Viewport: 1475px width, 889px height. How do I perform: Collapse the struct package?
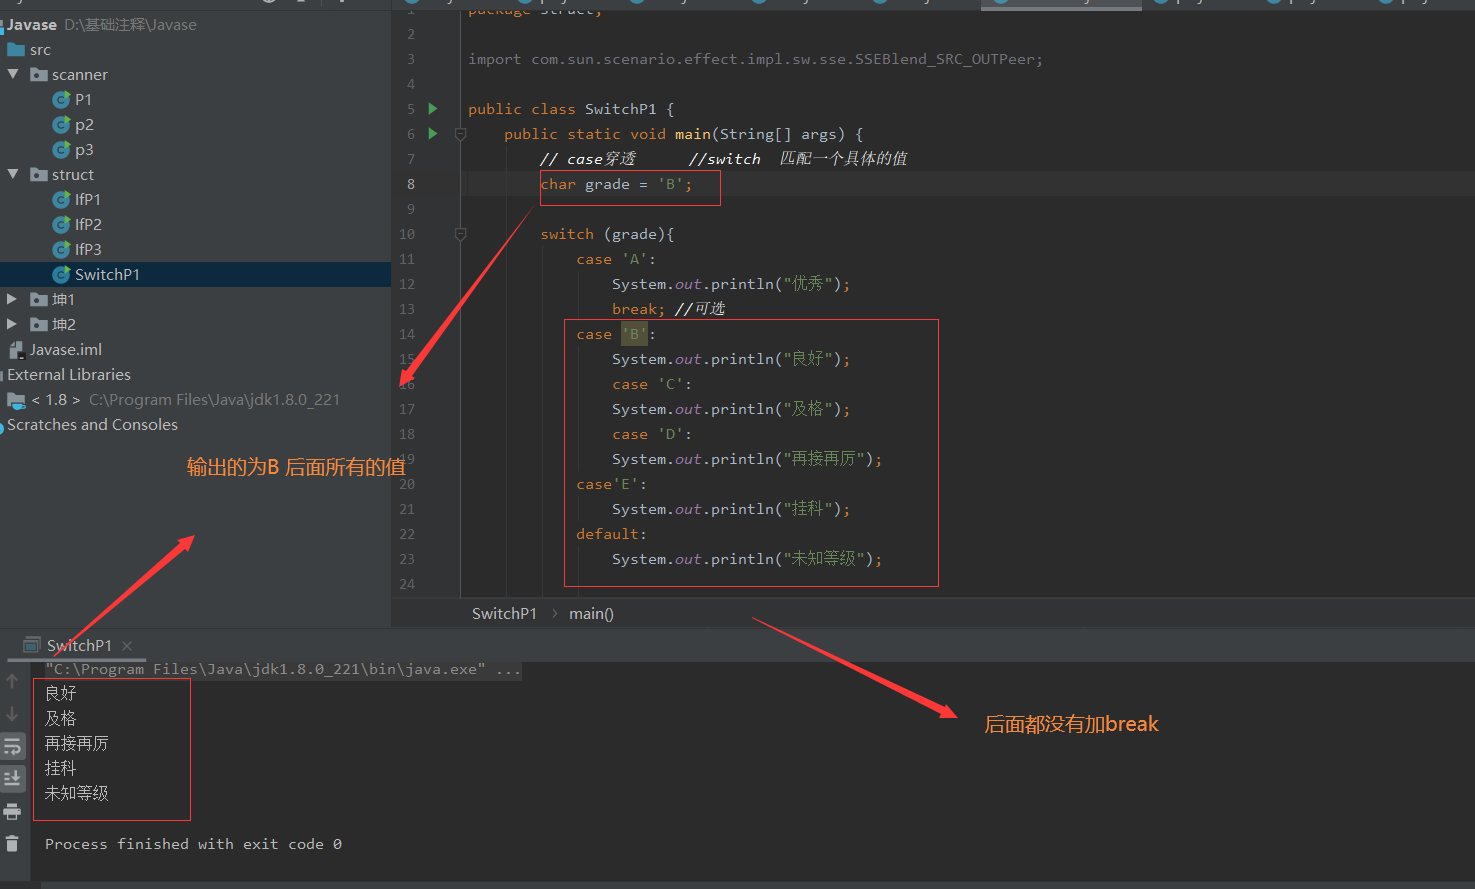point(13,174)
